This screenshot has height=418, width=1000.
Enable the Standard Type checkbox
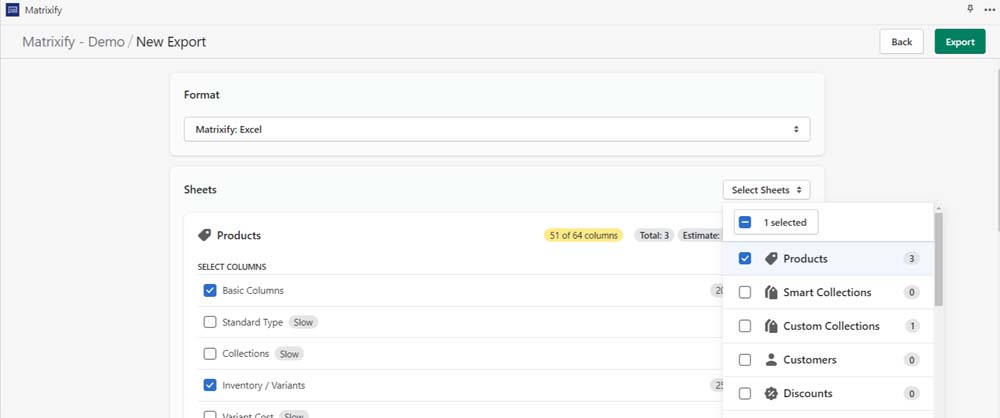(x=210, y=322)
